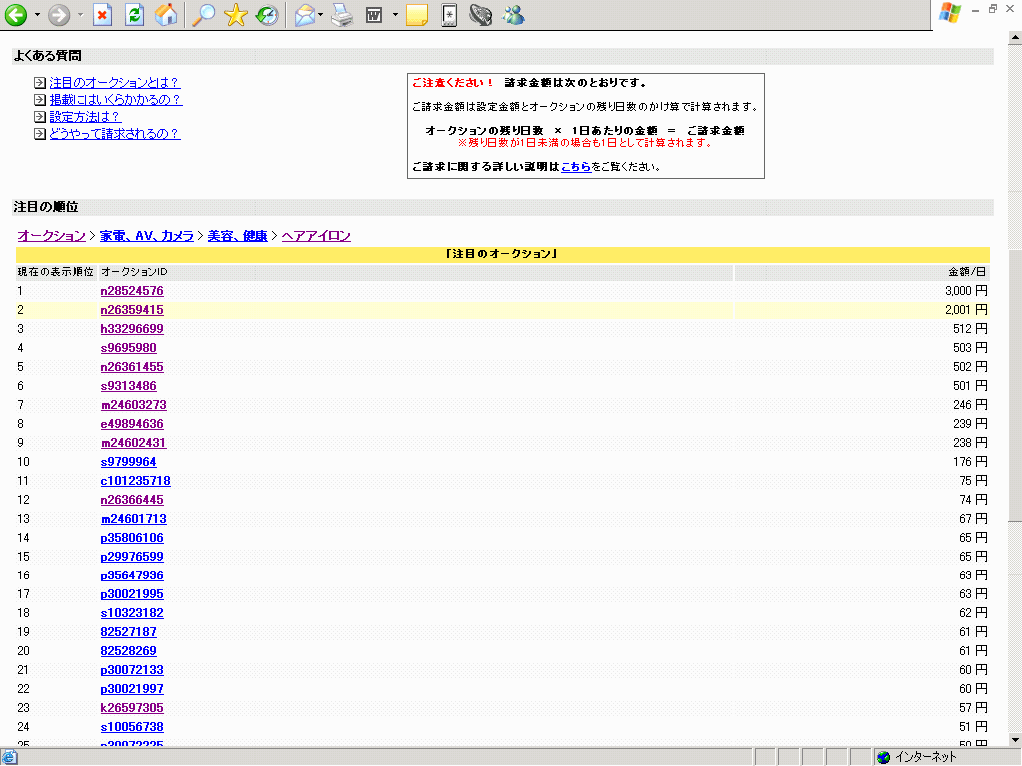Click the 現在の表示順位 column header
Screen dimensions: 1022x766
coord(55,272)
